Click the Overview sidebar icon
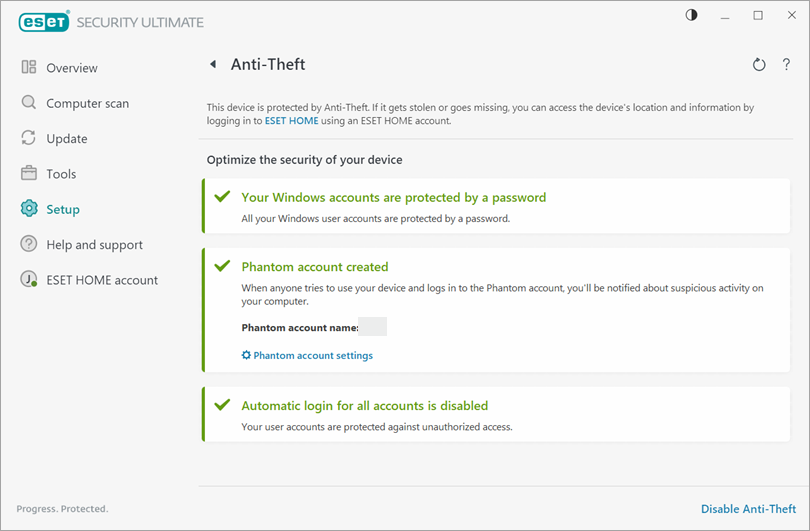The width and height of the screenshot is (810, 531). pyautogui.click(x=29, y=68)
